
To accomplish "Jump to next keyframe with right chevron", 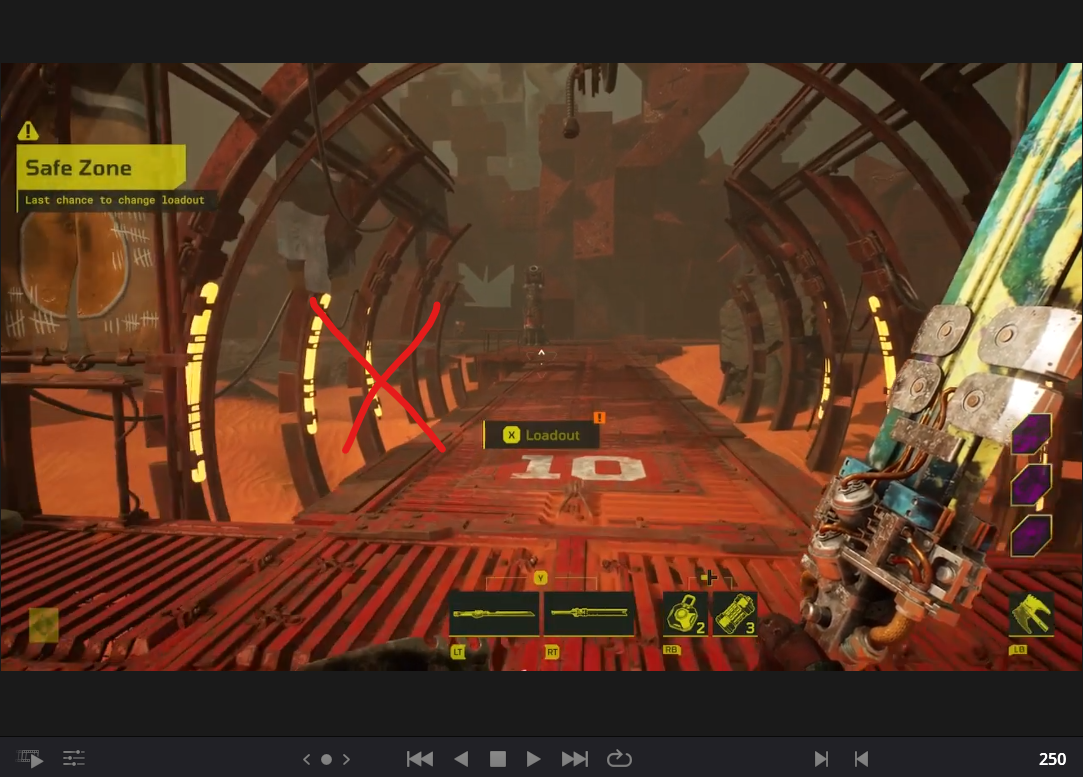I will (x=347, y=759).
